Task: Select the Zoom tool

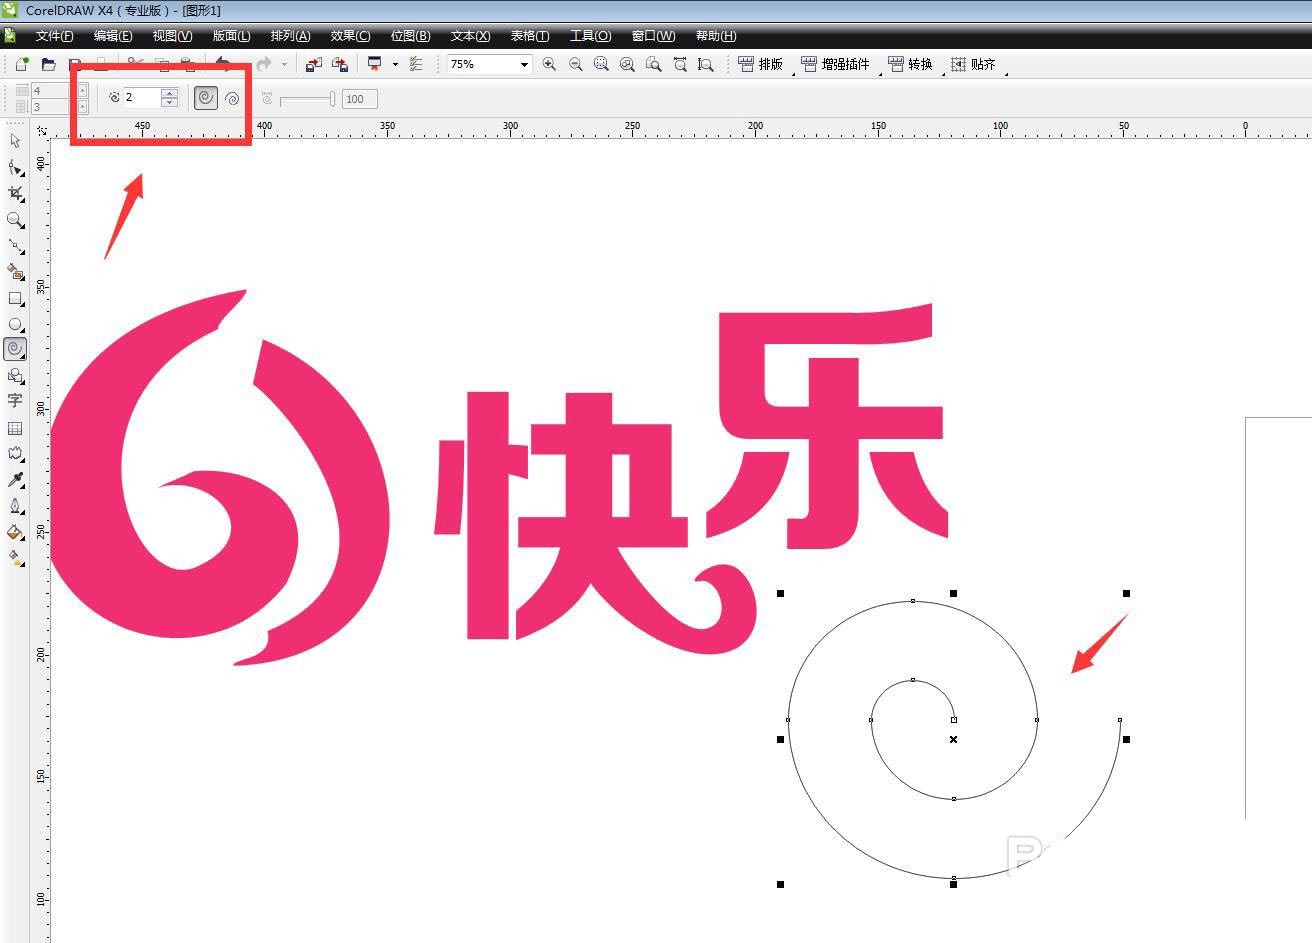Action: click(15, 219)
